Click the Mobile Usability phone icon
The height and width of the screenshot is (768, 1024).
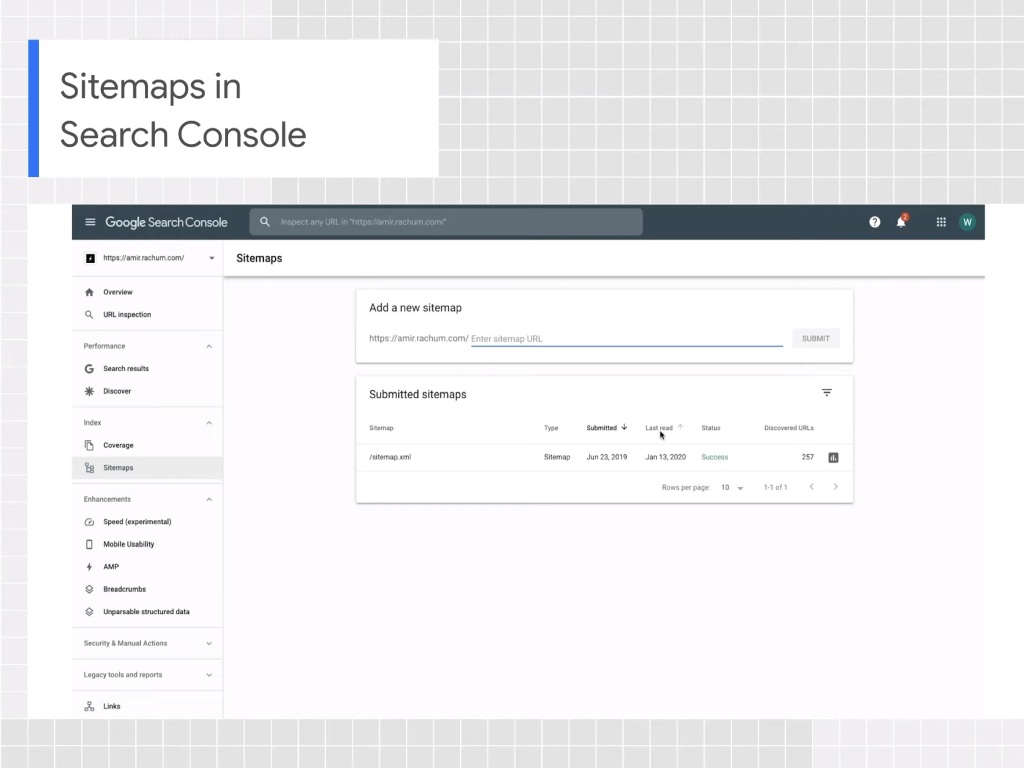(89, 544)
